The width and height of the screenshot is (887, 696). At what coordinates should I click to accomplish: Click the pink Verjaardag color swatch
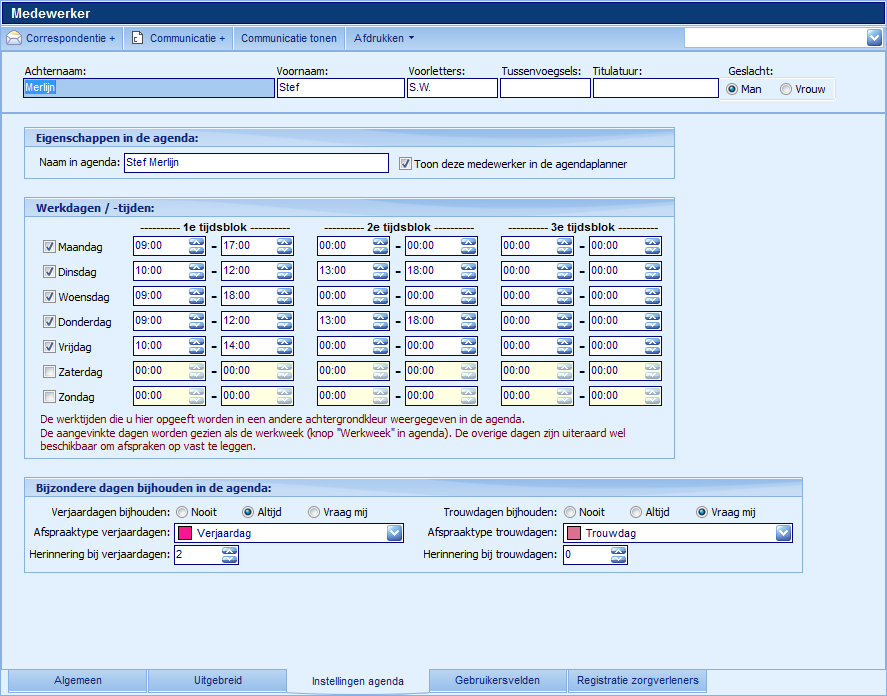tap(185, 533)
